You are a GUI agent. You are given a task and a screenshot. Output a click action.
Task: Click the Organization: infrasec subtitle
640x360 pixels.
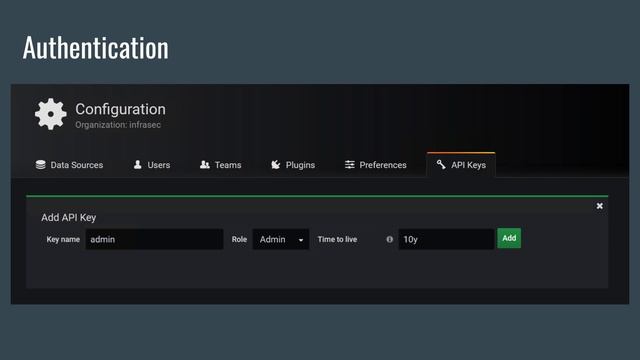[x=118, y=125]
